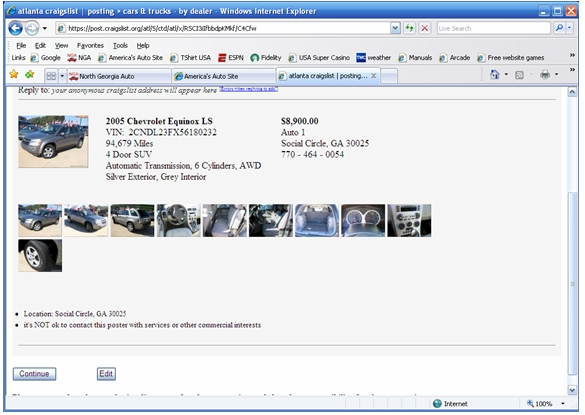
Task: Click the Live Search box
Action: pyautogui.click(x=494, y=28)
